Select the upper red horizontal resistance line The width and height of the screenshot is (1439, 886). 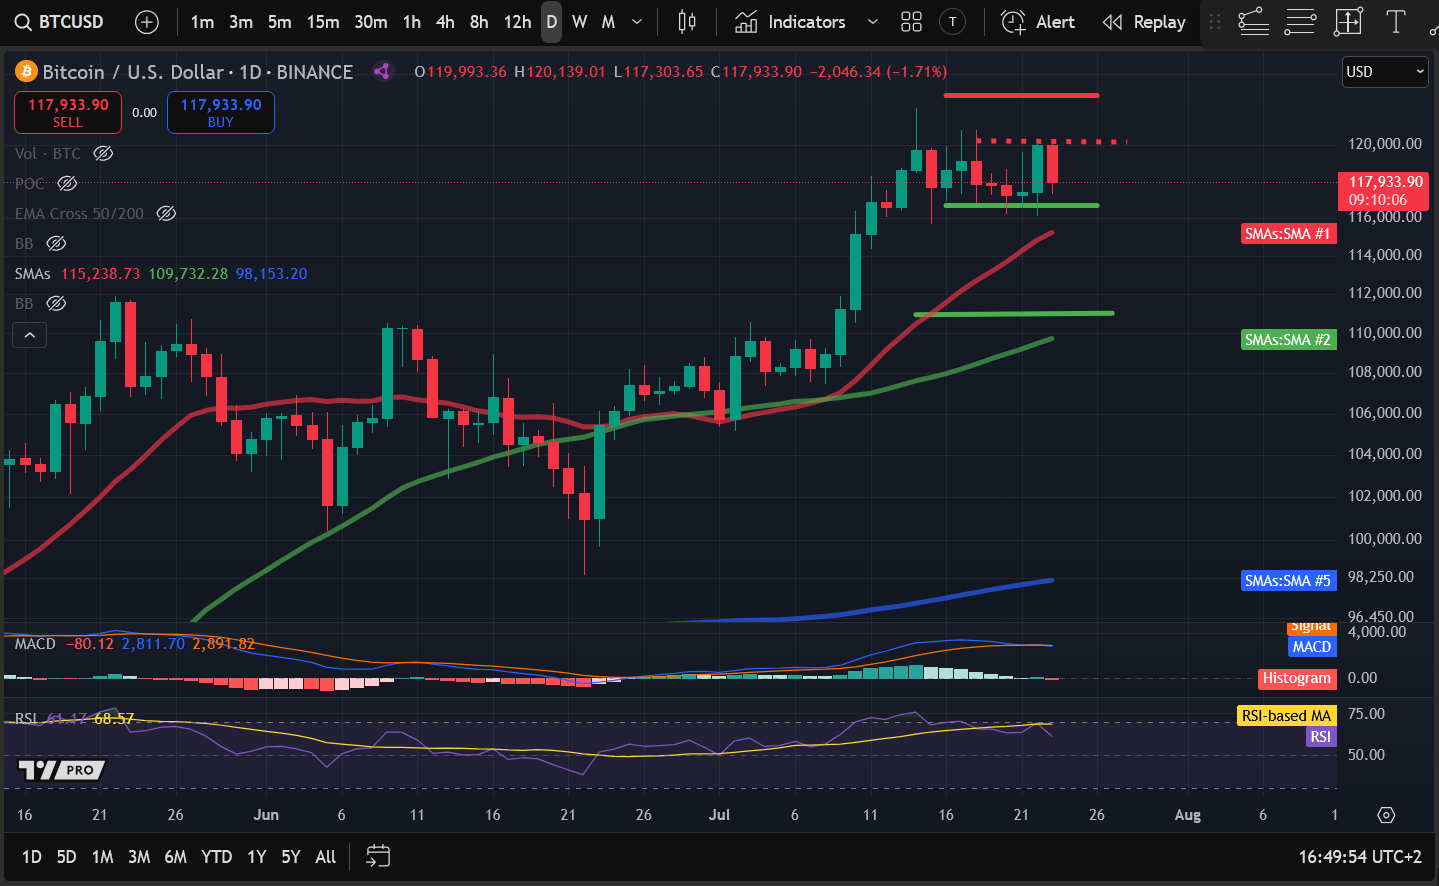[x=1021, y=96]
